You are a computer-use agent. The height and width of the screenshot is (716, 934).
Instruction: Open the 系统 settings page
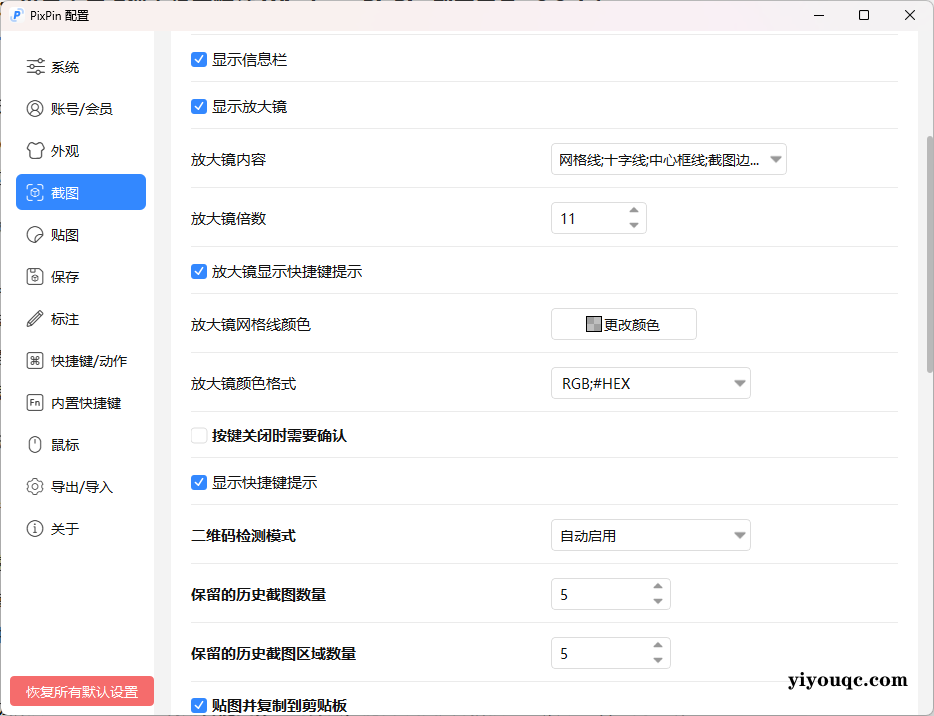tap(66, 66)
